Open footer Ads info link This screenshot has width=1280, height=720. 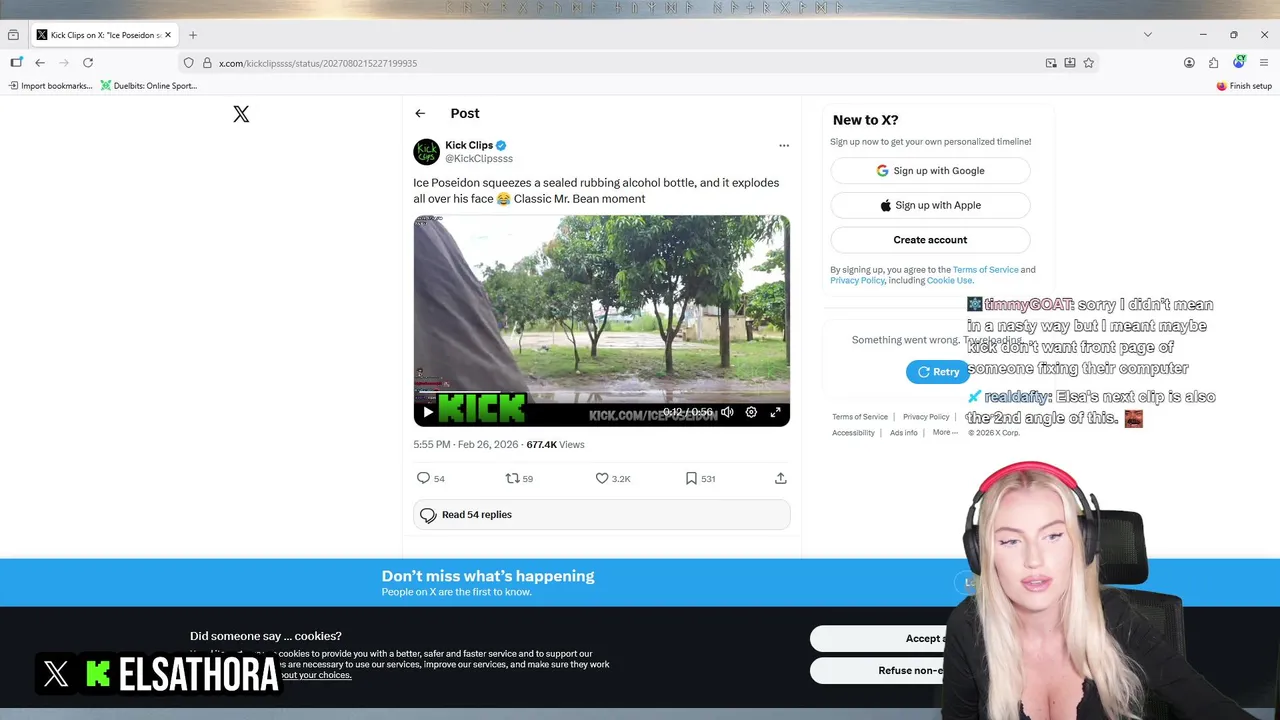click(x=904, y=433)
